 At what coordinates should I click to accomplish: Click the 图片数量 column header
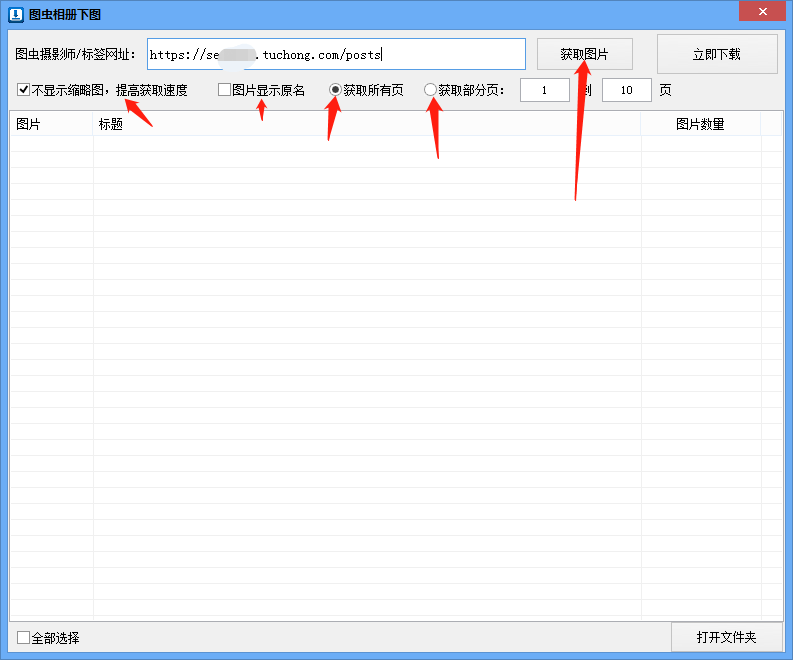(700, 124)
